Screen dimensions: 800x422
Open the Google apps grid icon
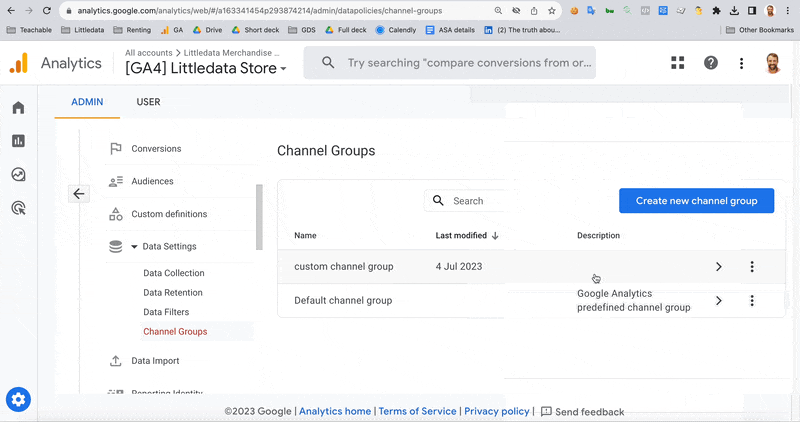(678, 63)
